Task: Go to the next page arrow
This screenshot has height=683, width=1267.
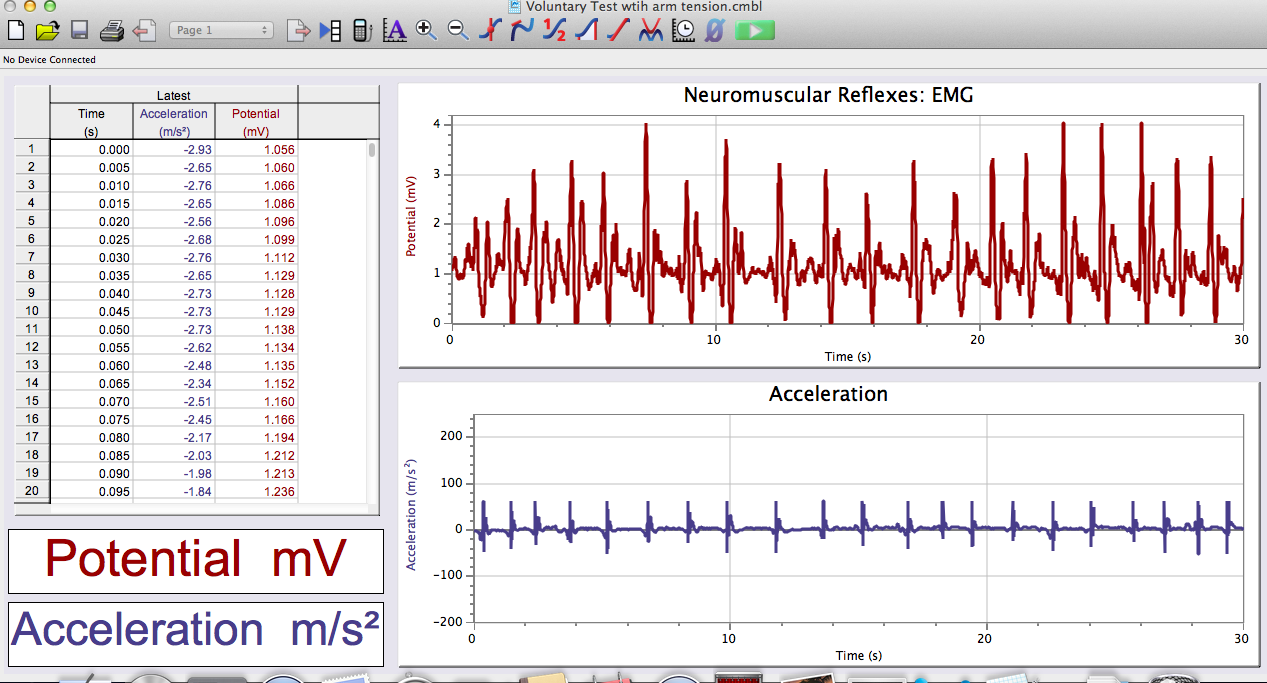Action: [298, 30]
